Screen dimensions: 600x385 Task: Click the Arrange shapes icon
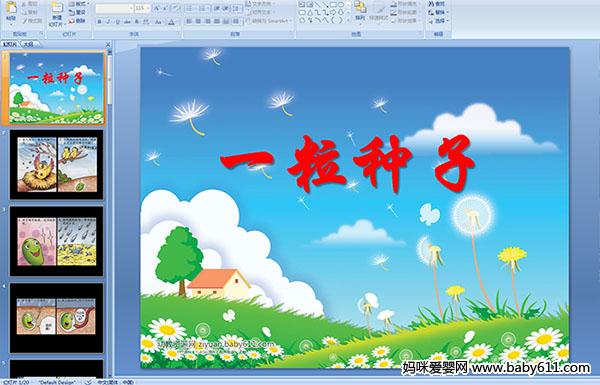pos(360,11)
